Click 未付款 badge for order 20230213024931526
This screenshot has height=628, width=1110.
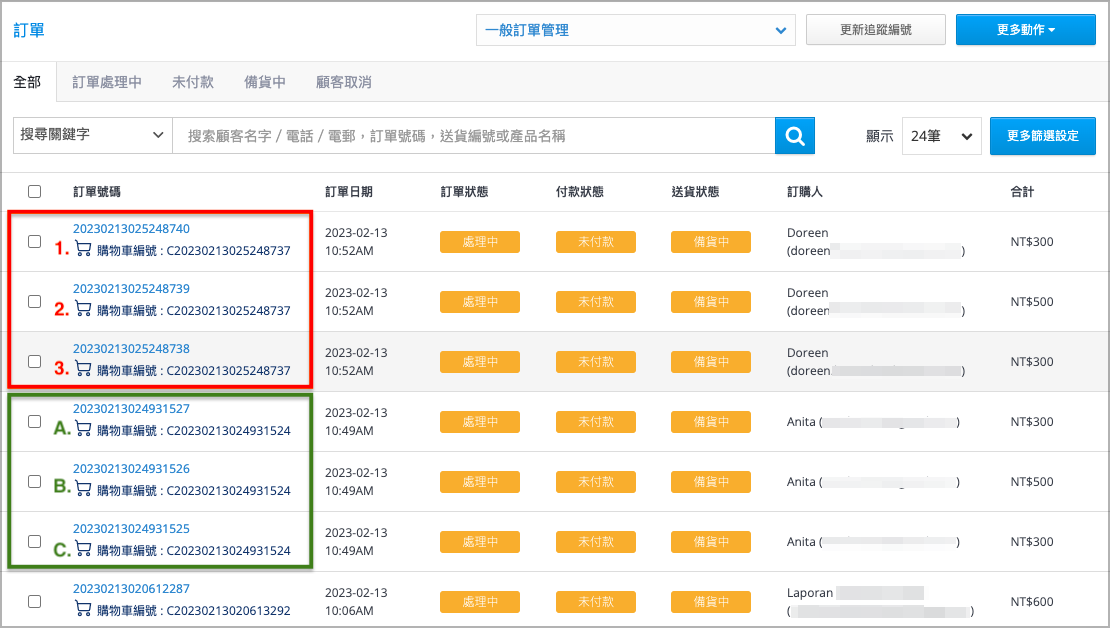(595, 481)
